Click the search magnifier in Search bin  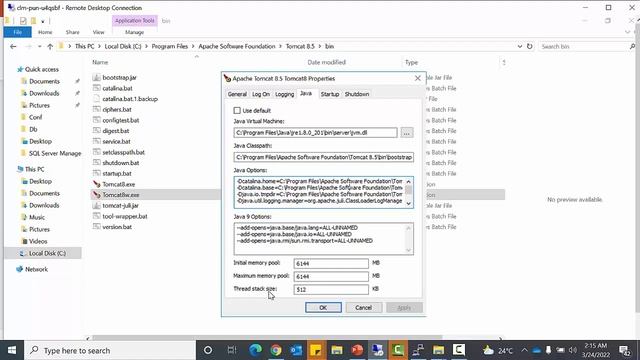(x=632, y=47)
